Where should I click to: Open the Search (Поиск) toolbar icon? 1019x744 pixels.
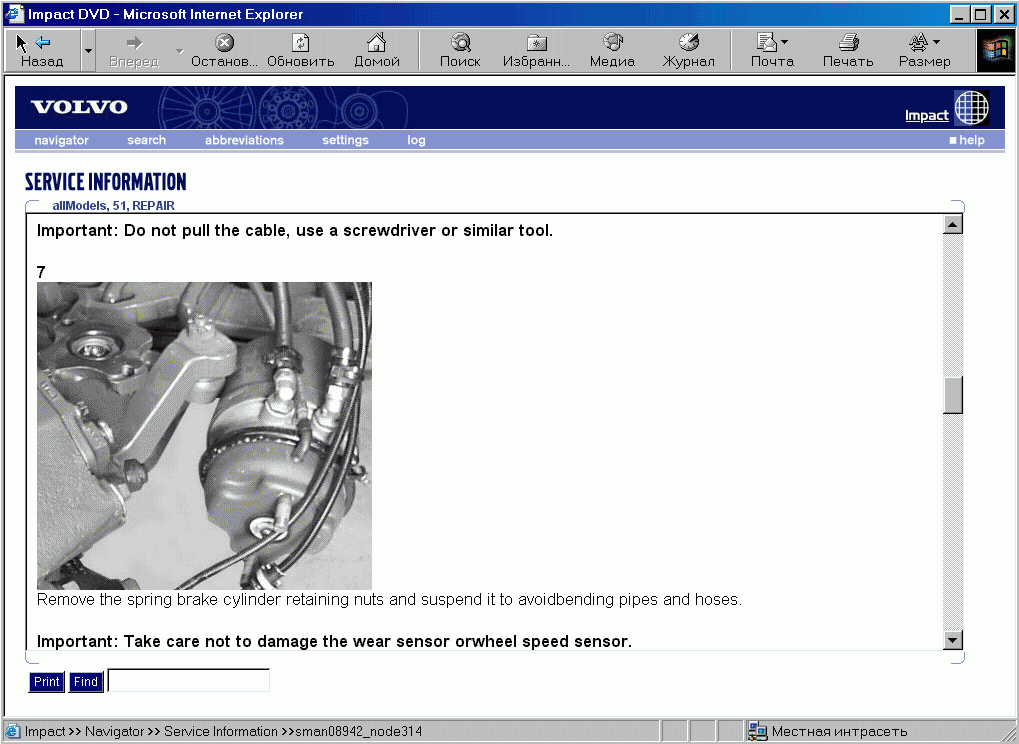(460, 43)
